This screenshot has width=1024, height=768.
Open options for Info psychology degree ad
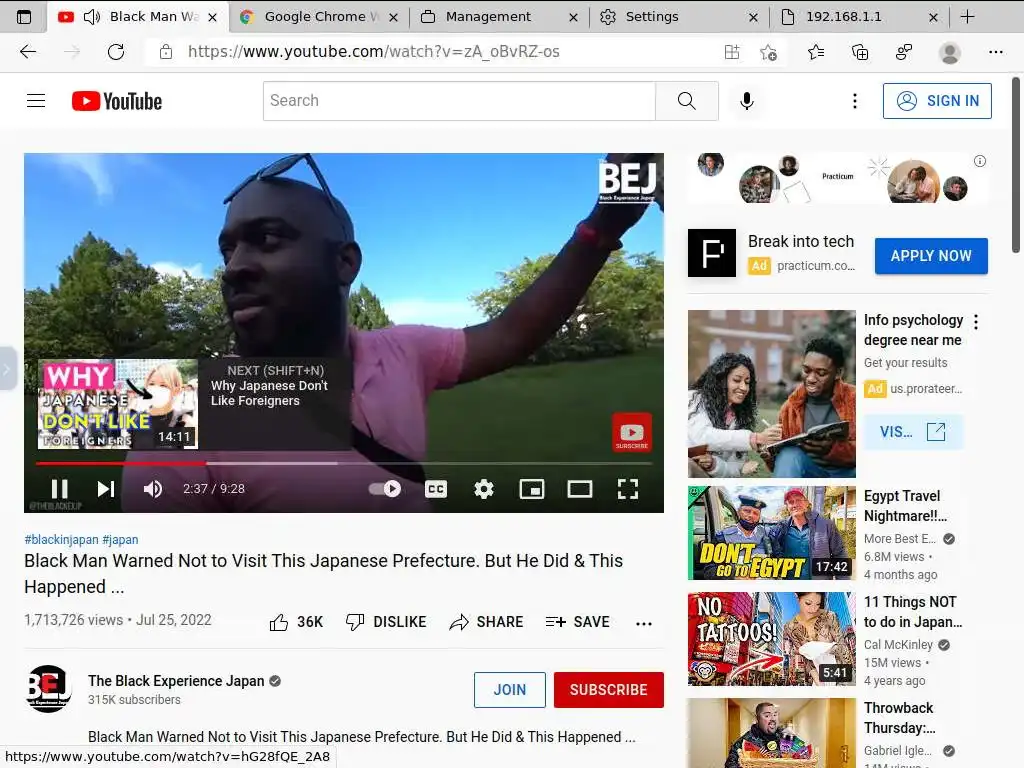pyautogui.click(x=976, y=322)
